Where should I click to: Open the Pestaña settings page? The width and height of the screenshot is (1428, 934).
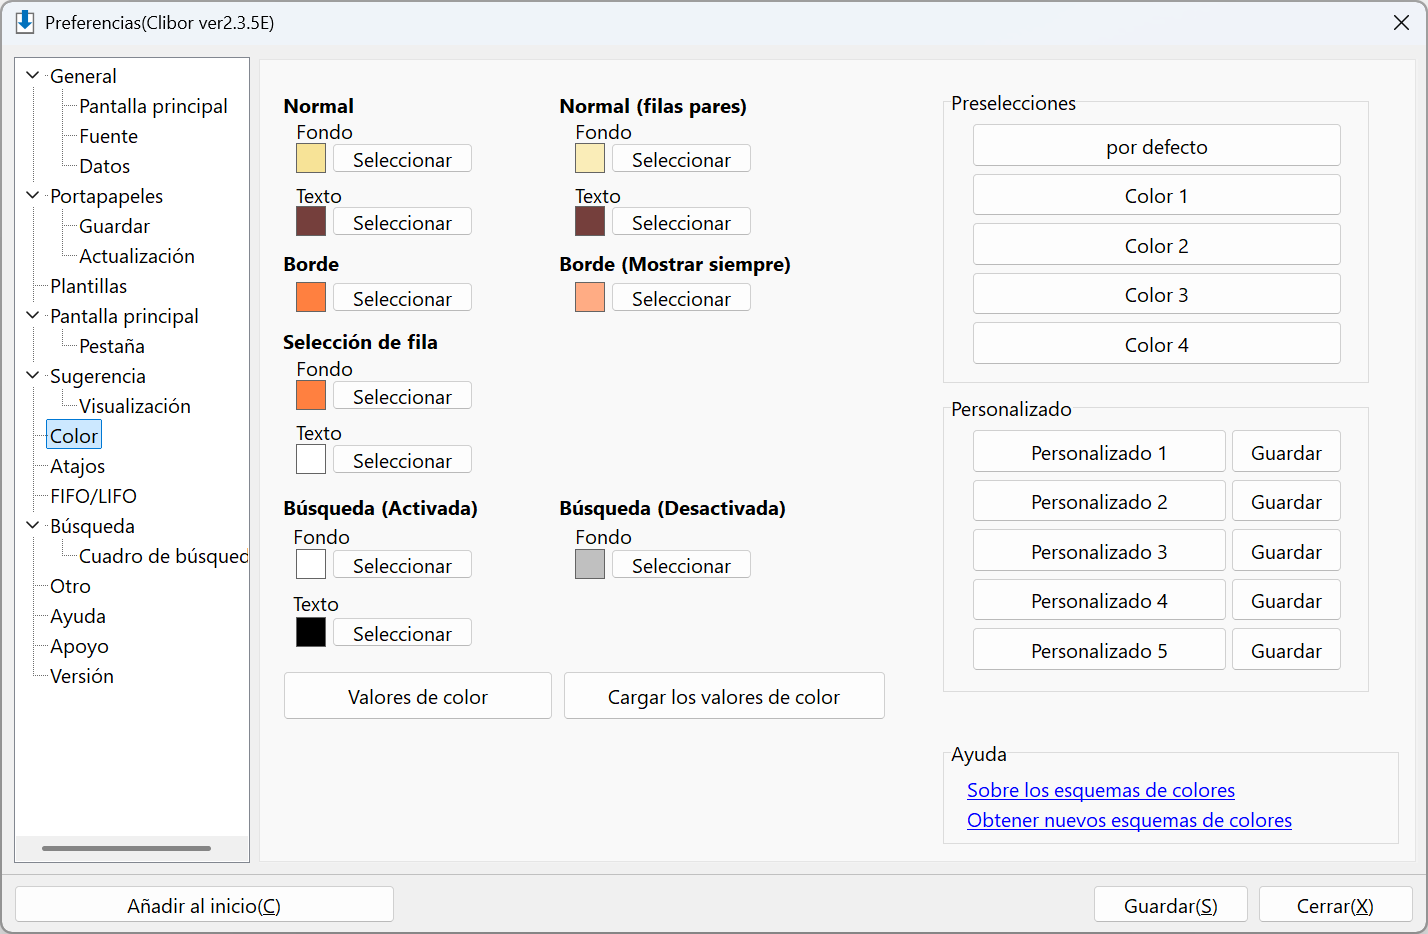pos(111,346)
